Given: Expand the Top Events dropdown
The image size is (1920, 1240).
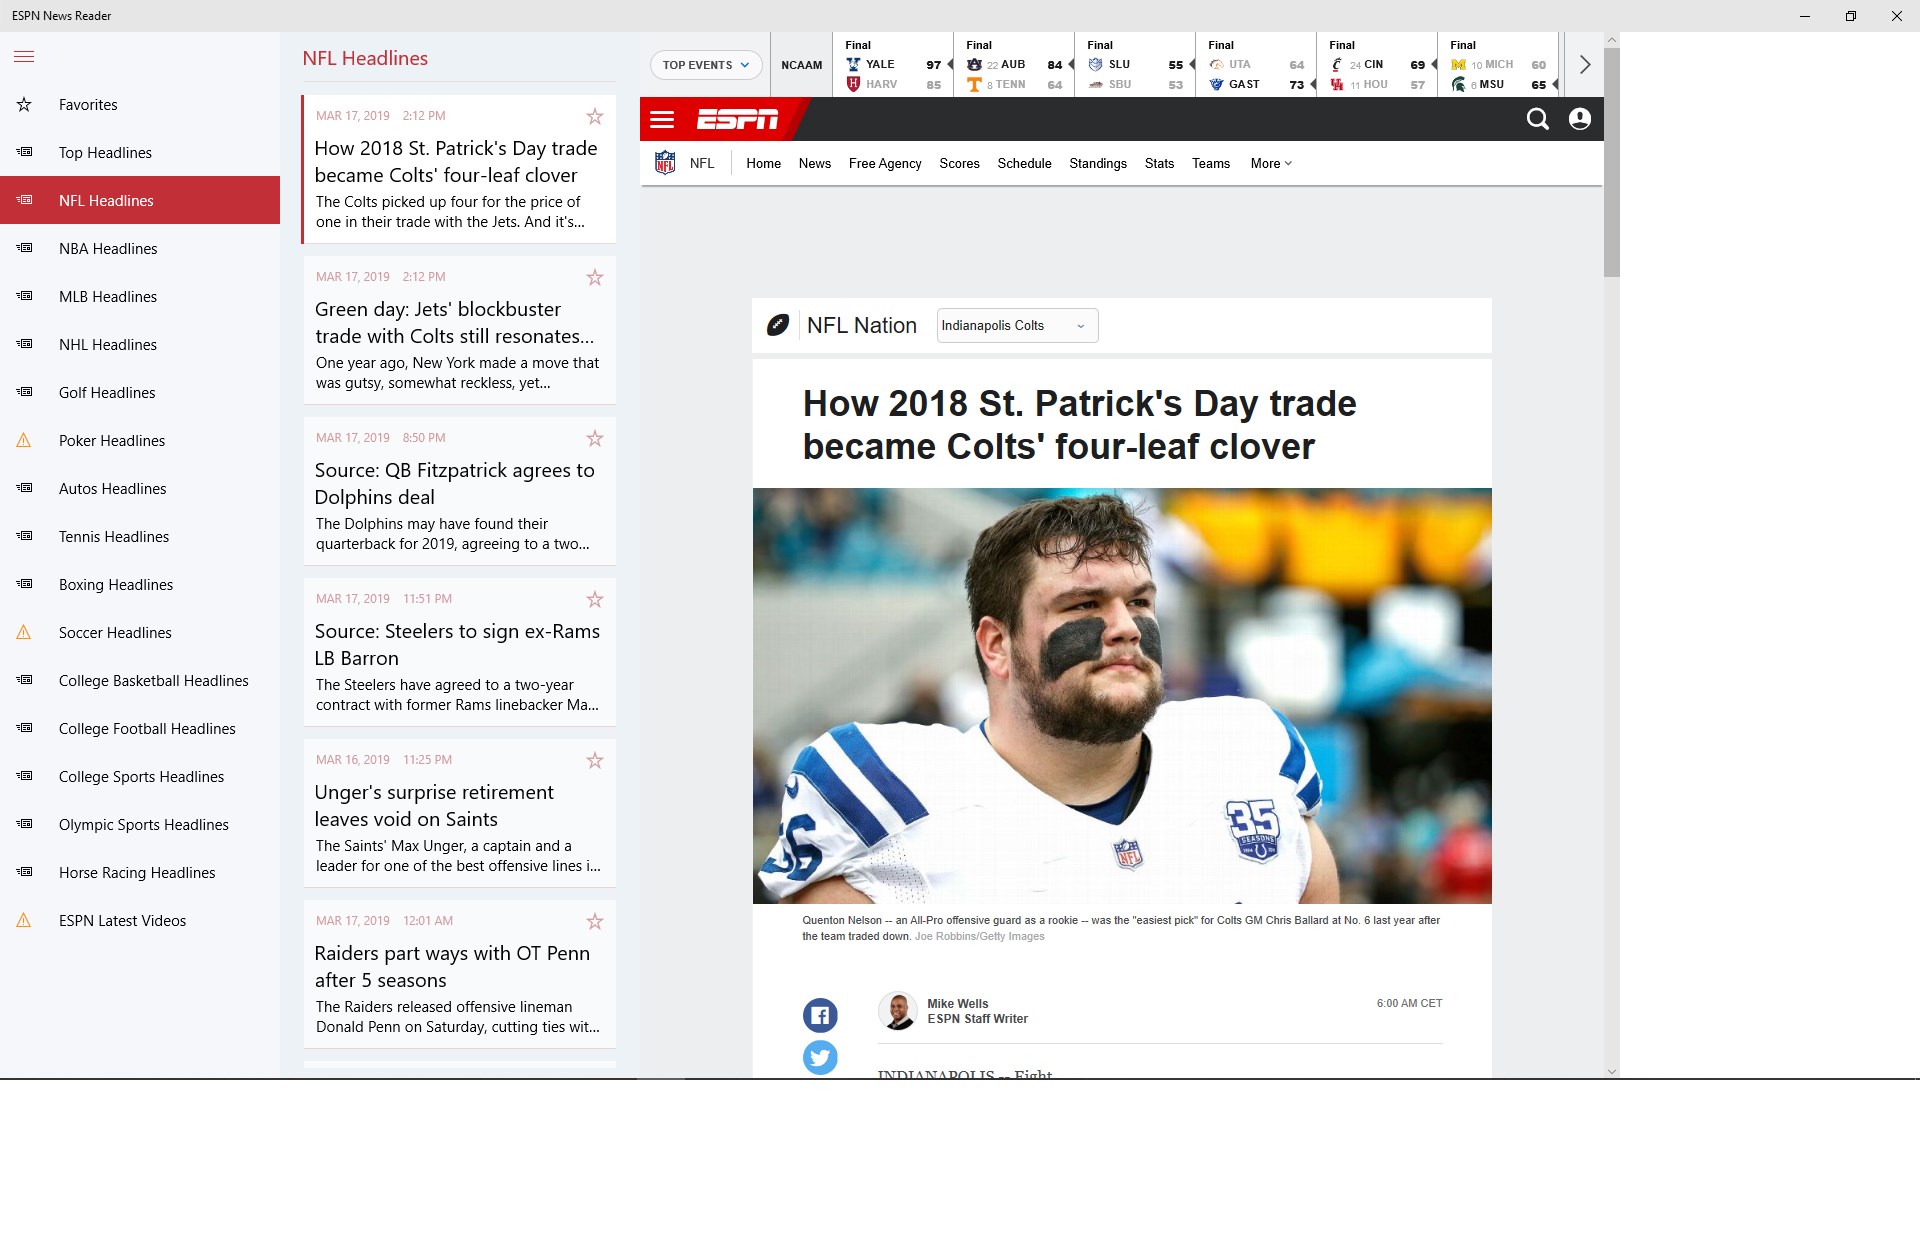Looking at the screenshot, I should coord(706,65).
